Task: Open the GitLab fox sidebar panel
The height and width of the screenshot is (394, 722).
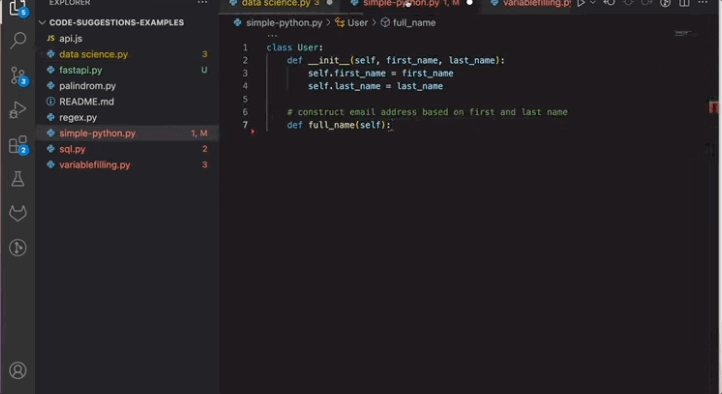Action: click(17, 213)
